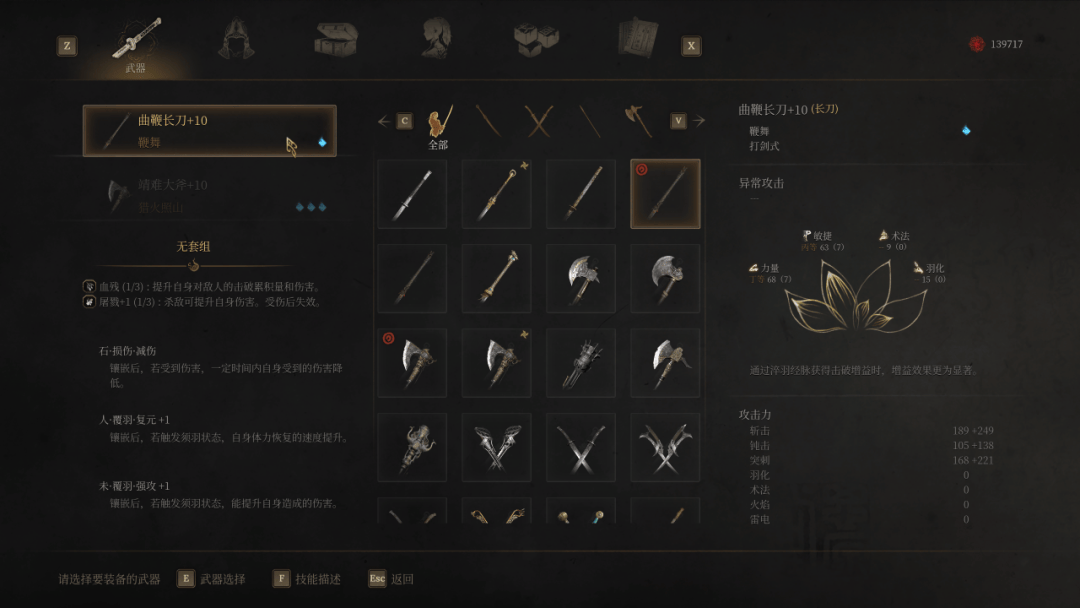The width and height of the screenshot is (1080, 608).
Task: Click the E 武器选择 weapon select button
Action: 211,579
